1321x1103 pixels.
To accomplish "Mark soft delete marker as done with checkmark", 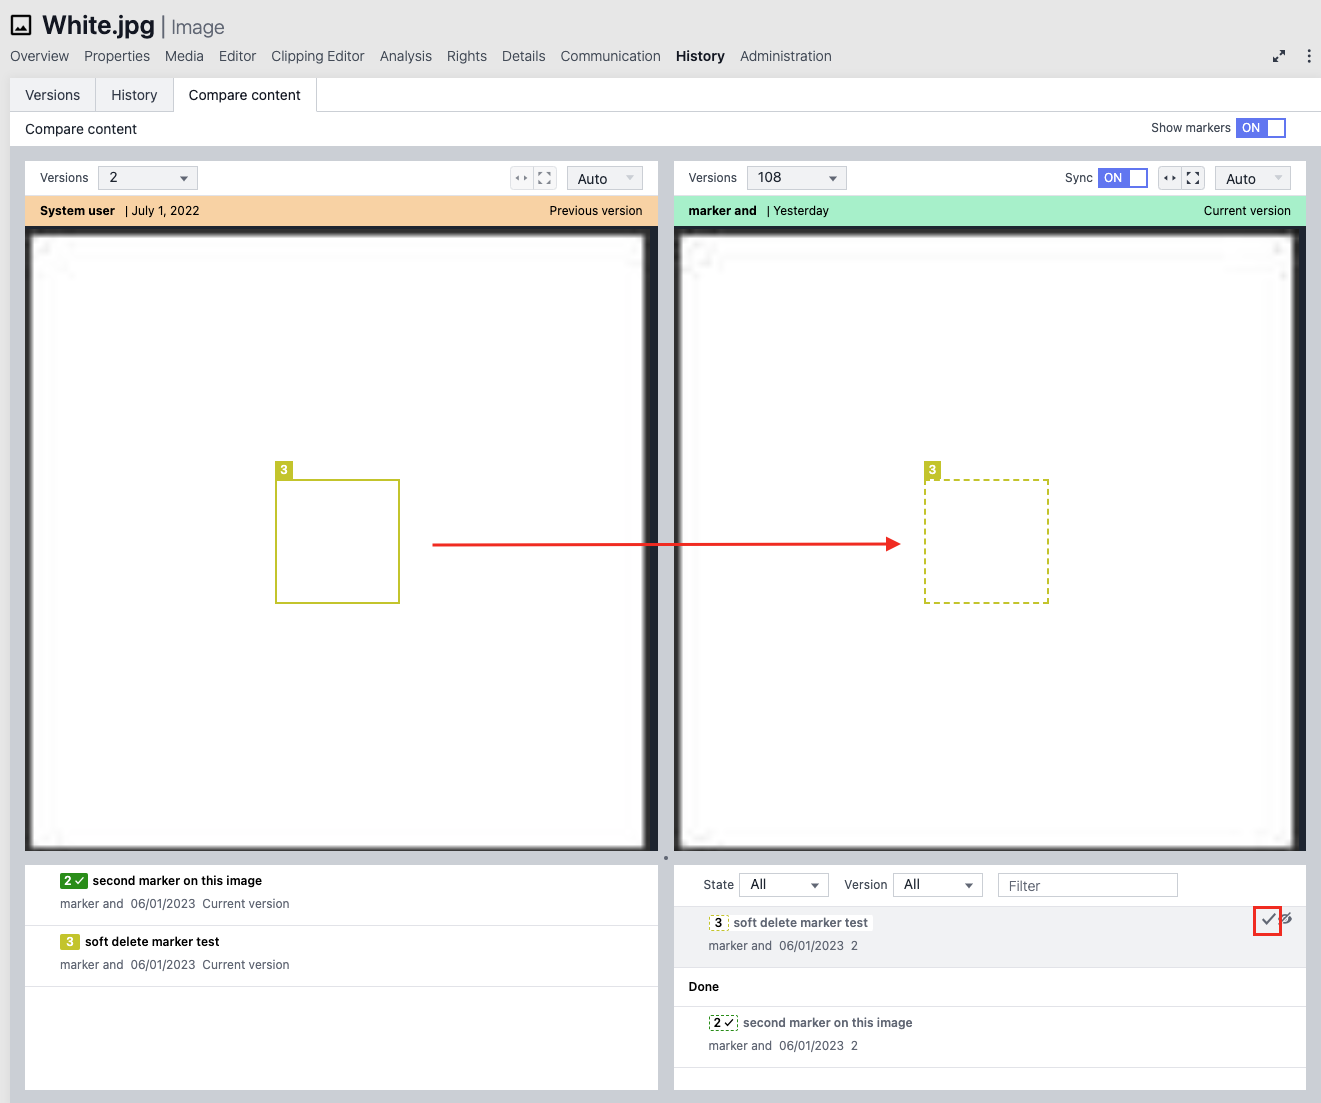I will click(1267, 920).
